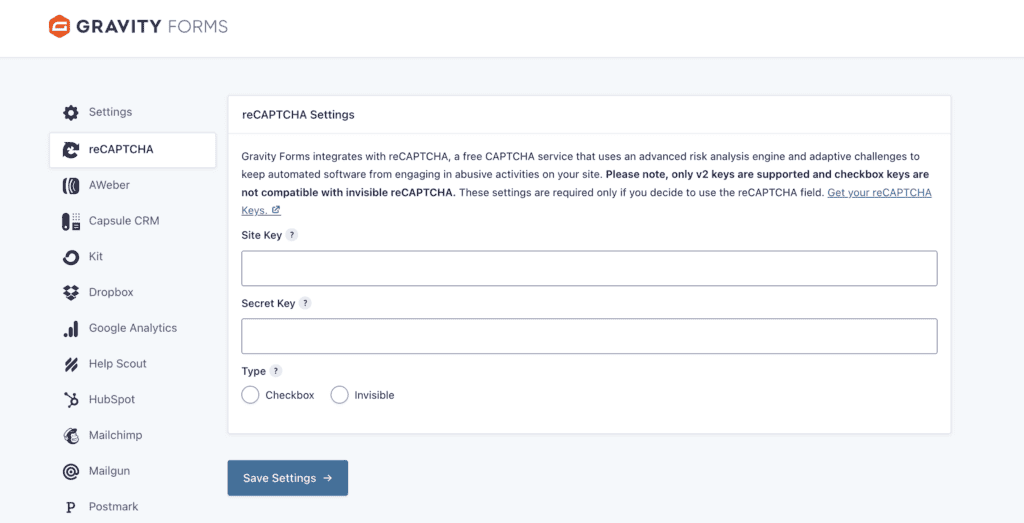
Task: Click the Save Settings button
Action: tap(287, 478)
